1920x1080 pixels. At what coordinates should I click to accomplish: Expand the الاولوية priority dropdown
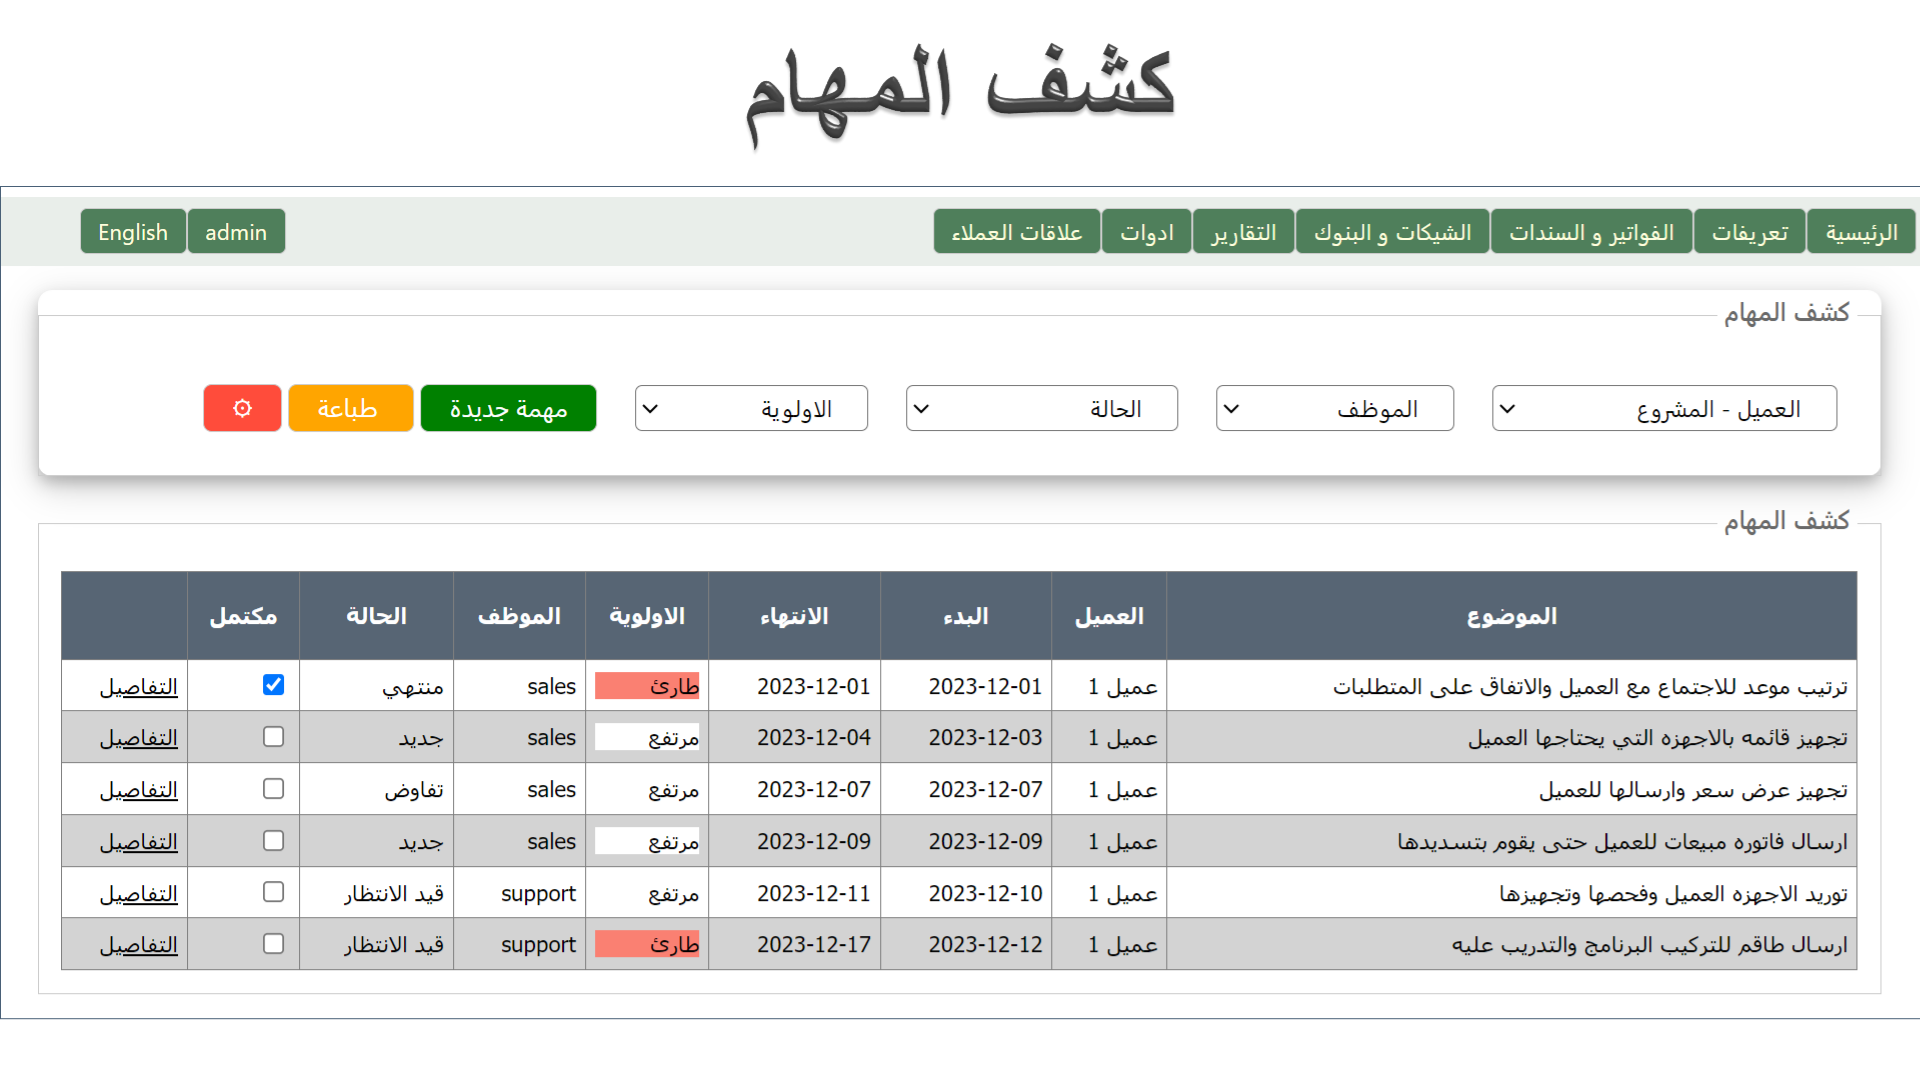coord(751,408)
